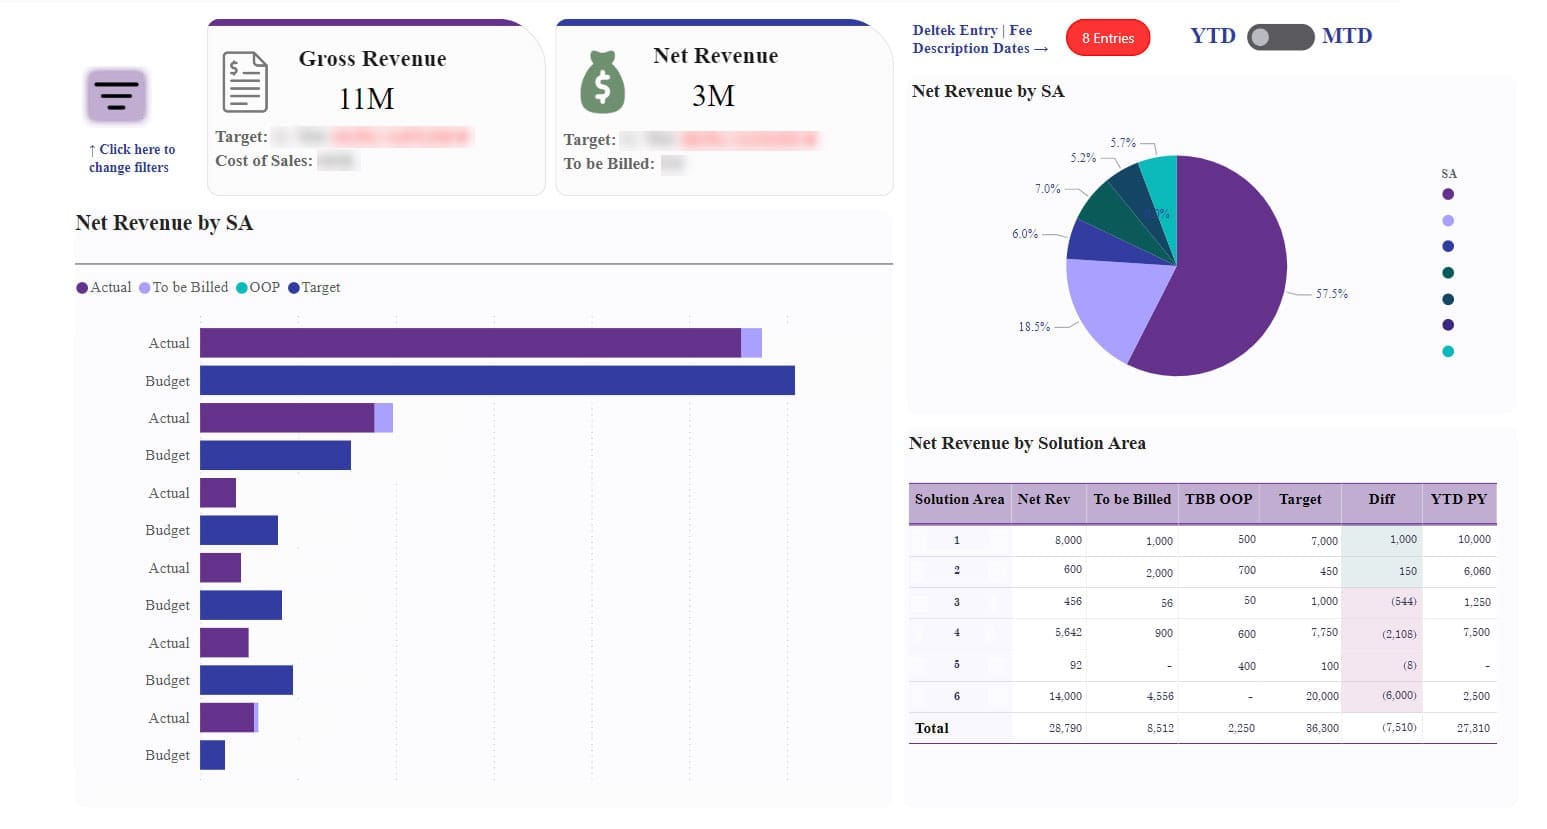This screenshot has width=1547, height=829.
Task: Select the Total row in the table
Action: (x=1202, y=728)
